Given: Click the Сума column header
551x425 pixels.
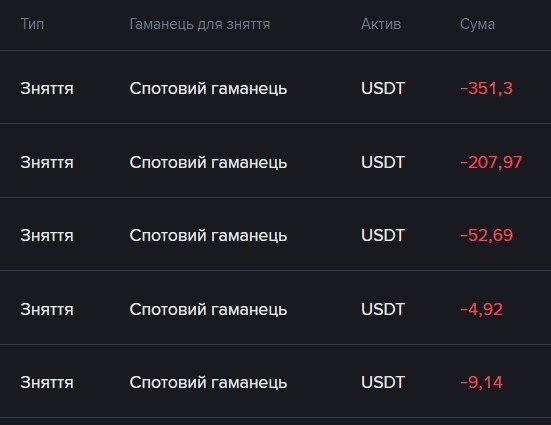Looking at the screenshot, I should (x=477, y=24).
